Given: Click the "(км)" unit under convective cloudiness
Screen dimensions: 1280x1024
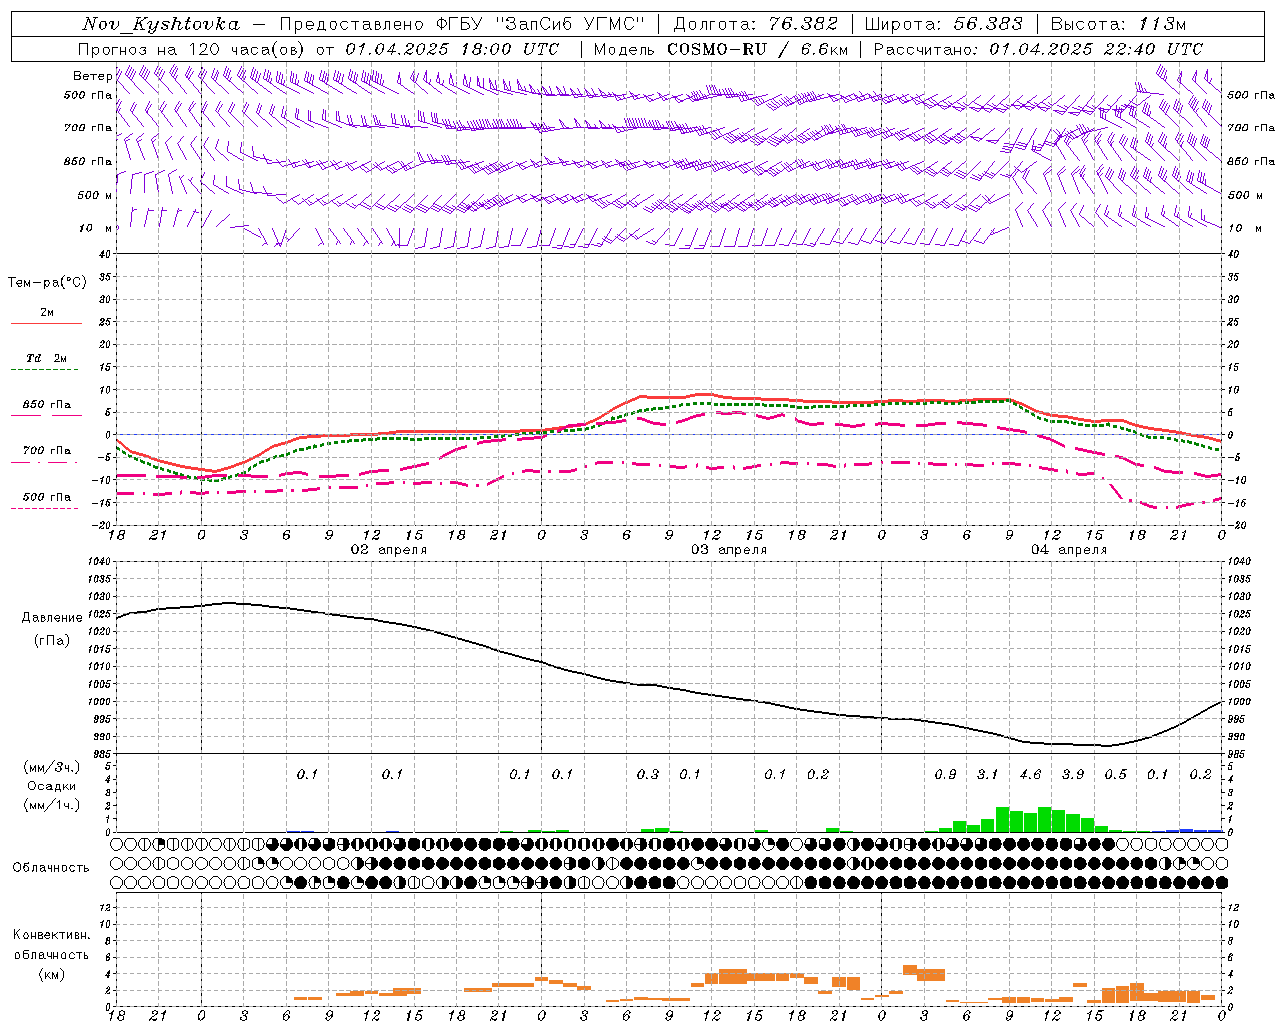Looking at the screenshot, I should pyautogui.click(x=51, y=974).
